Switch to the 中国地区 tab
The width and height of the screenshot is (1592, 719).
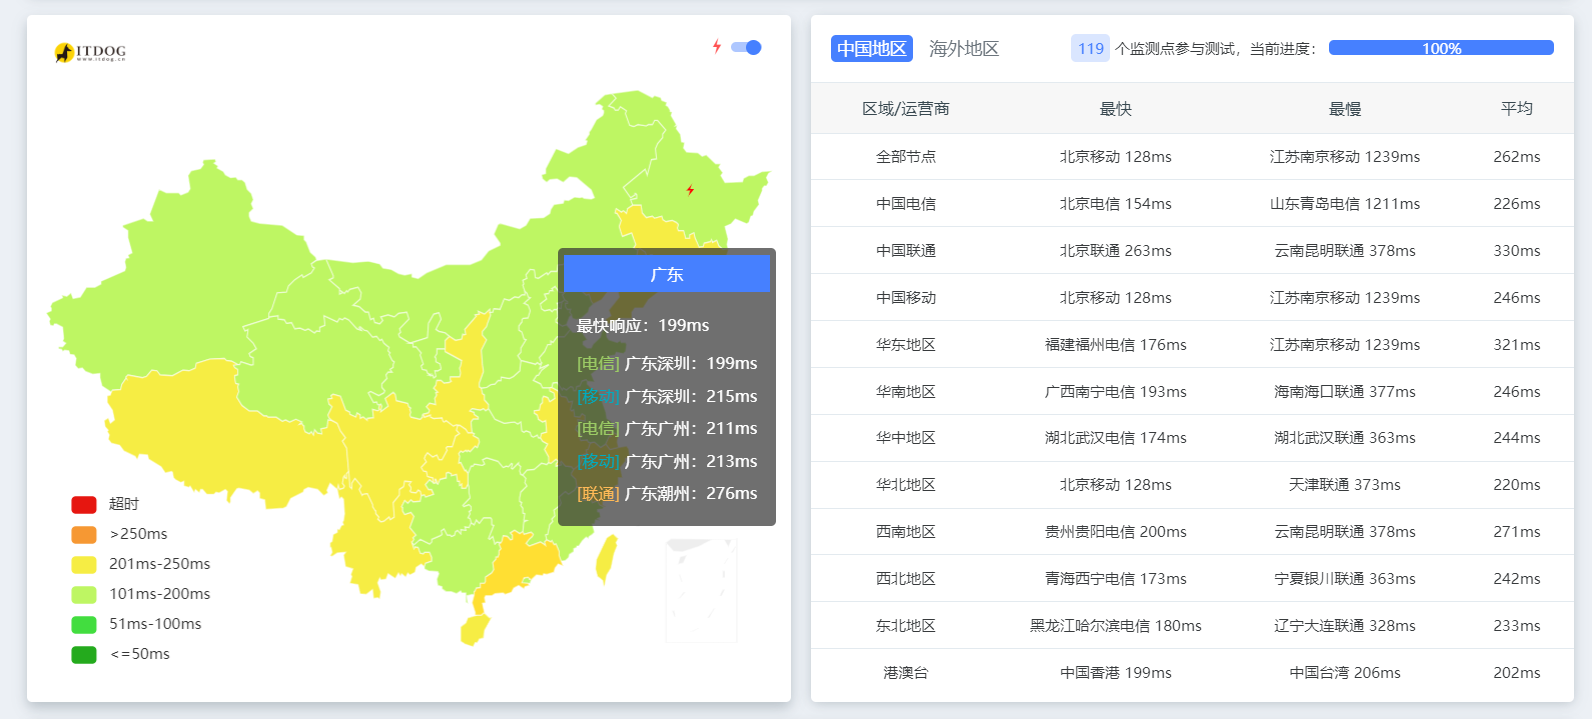tap(871, 48)
